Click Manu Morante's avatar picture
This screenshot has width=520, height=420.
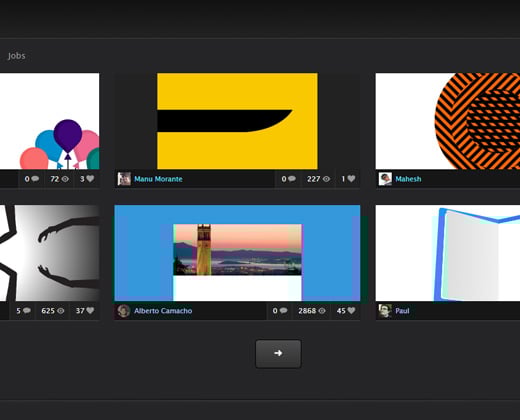[124, 179]
